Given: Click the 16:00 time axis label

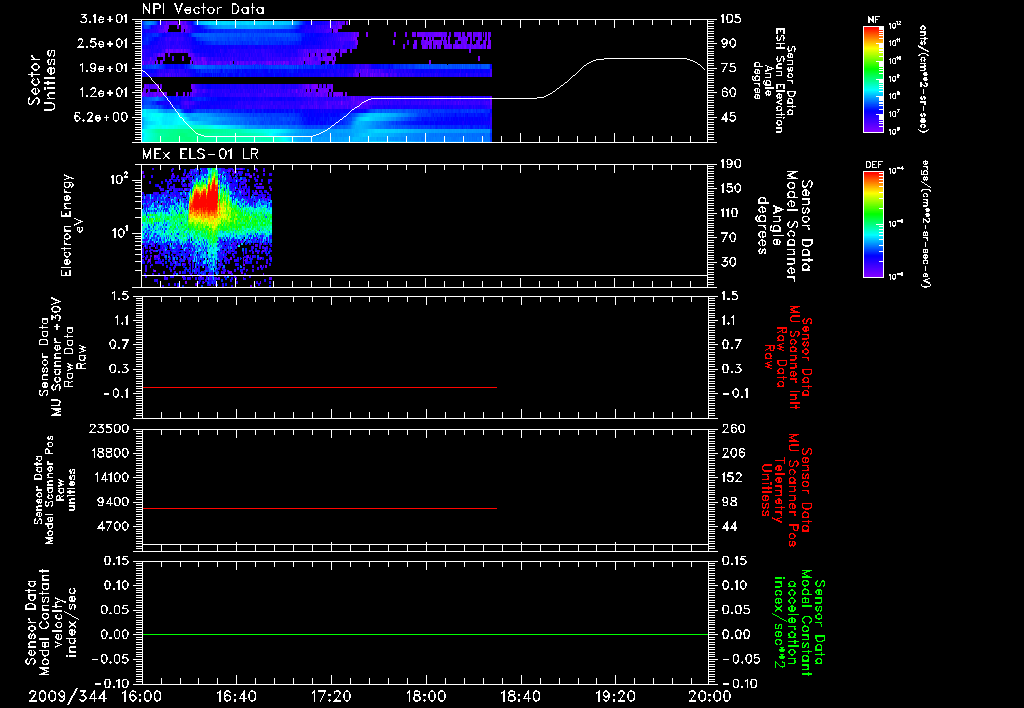Looking at the screenshot, I should pos(142,696).
